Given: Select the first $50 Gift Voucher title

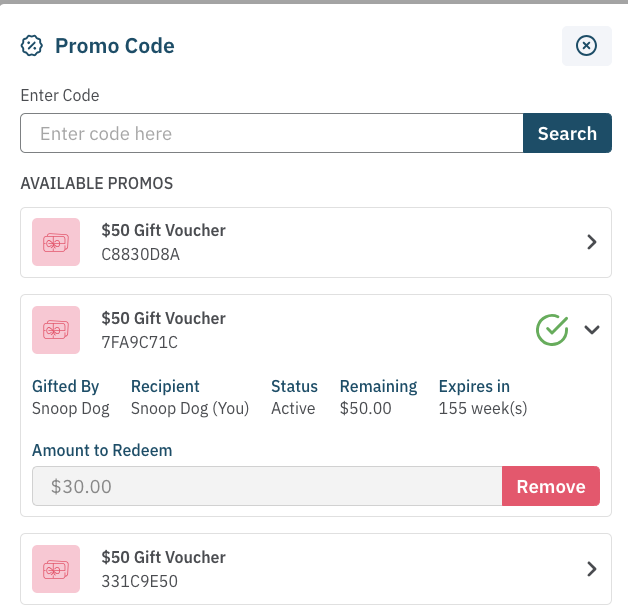Looking at the screenshot, I should (163, 230).
